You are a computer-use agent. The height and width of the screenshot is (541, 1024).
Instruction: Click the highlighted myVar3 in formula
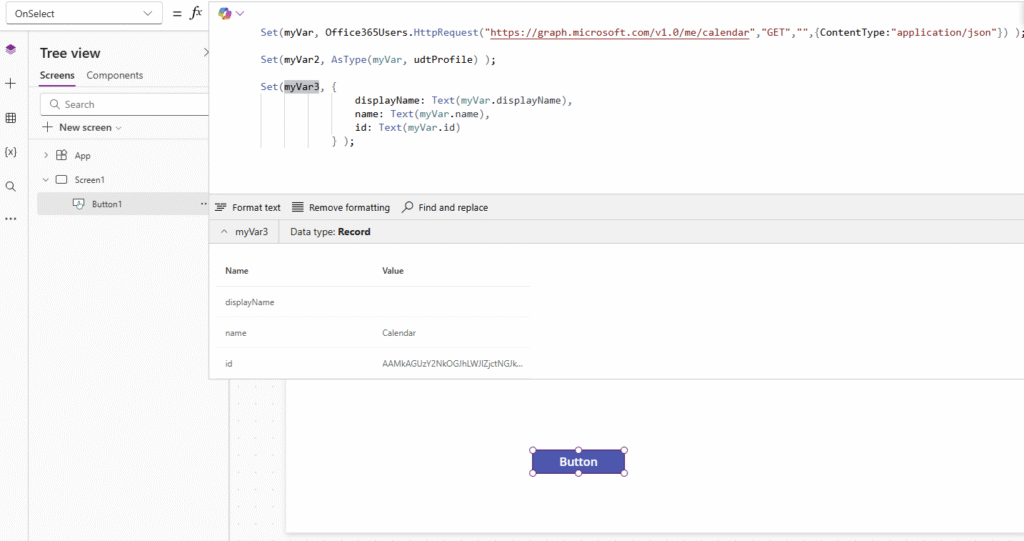coord(301,87)
